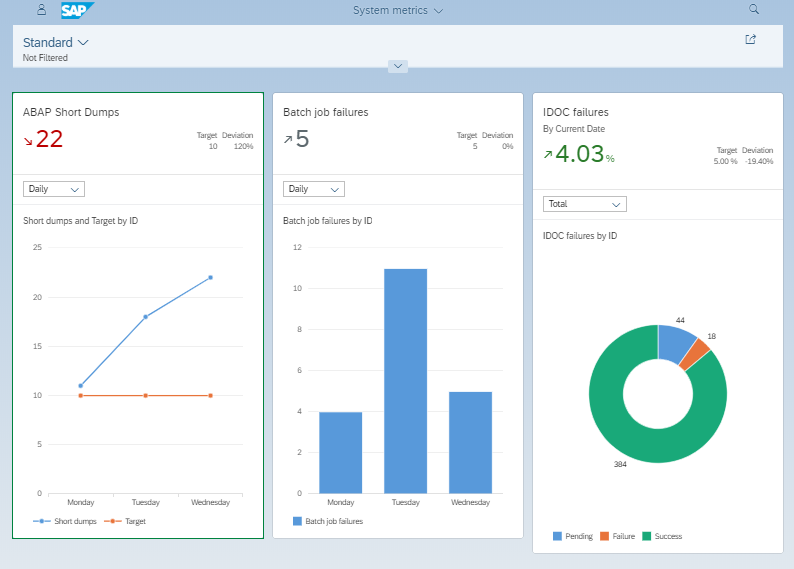Expand the Standard variant dropdown
The height and width of the screenshot is (569, 794).
[x=56, y=43]
